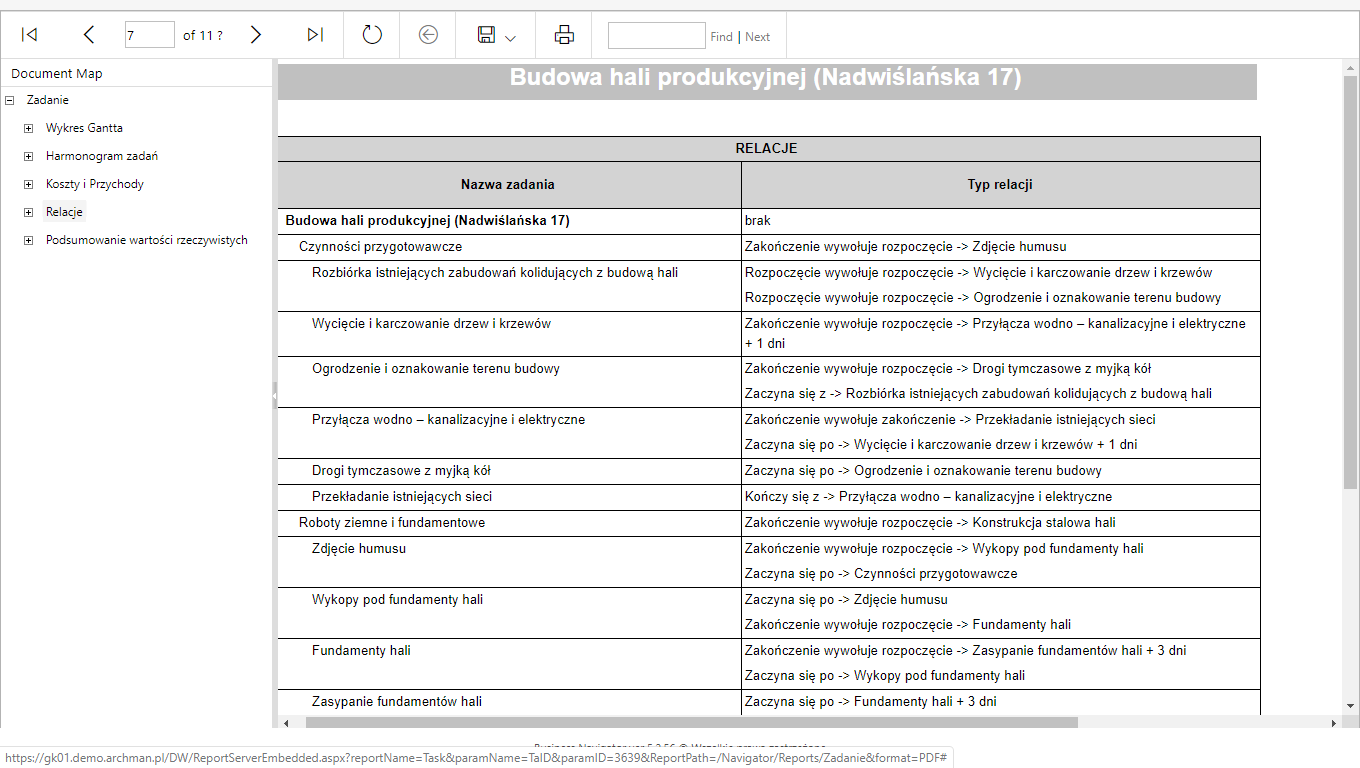Open Podsumowanie wartości rzeczywistych in document map
Viewport: 1360px width, 768px height.
(x=147, y=240)
